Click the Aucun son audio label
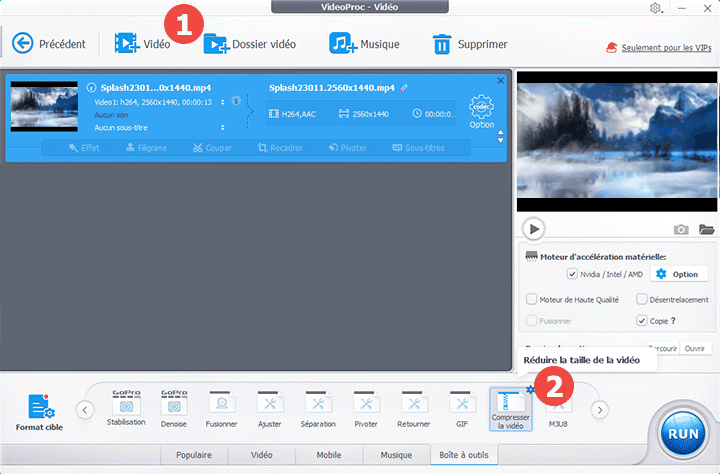The height and width of the screenshot is (474, 720). (111, 115)
